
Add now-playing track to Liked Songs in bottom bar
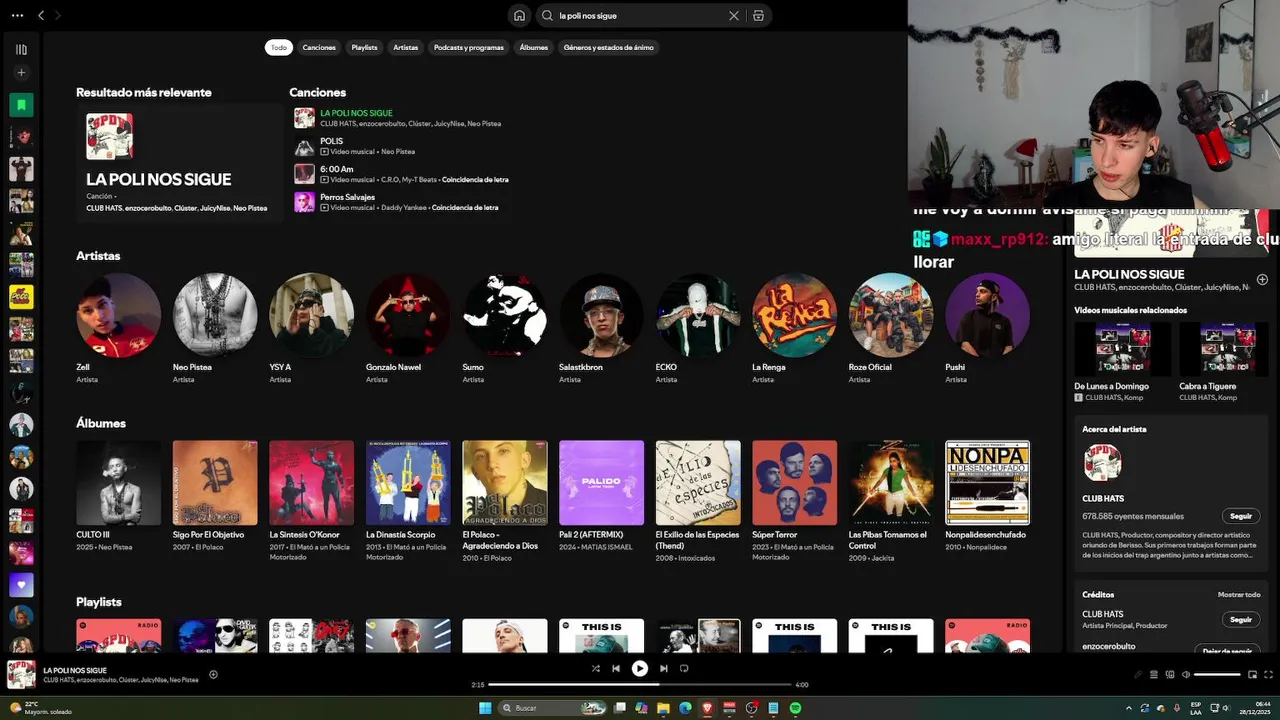[x=213, y=674]
